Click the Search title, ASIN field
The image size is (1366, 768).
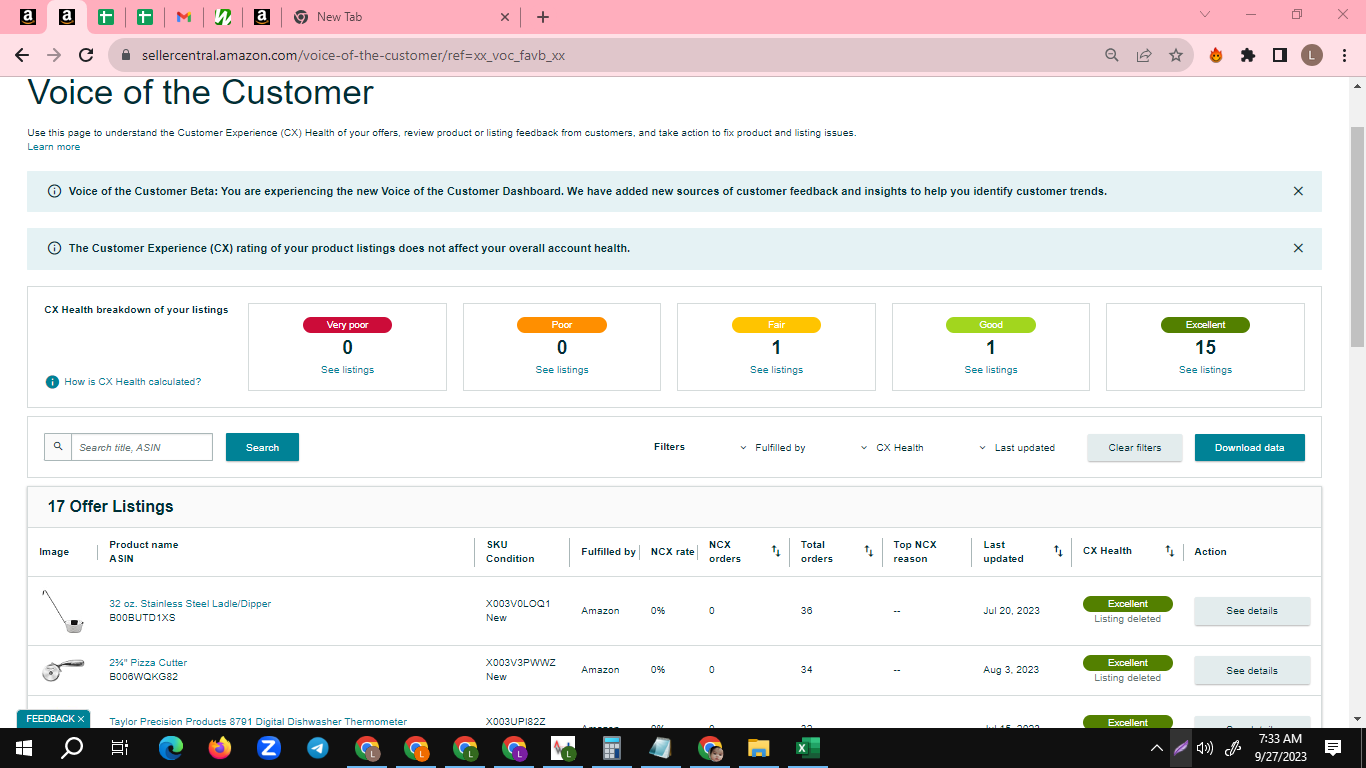(142, 447)
